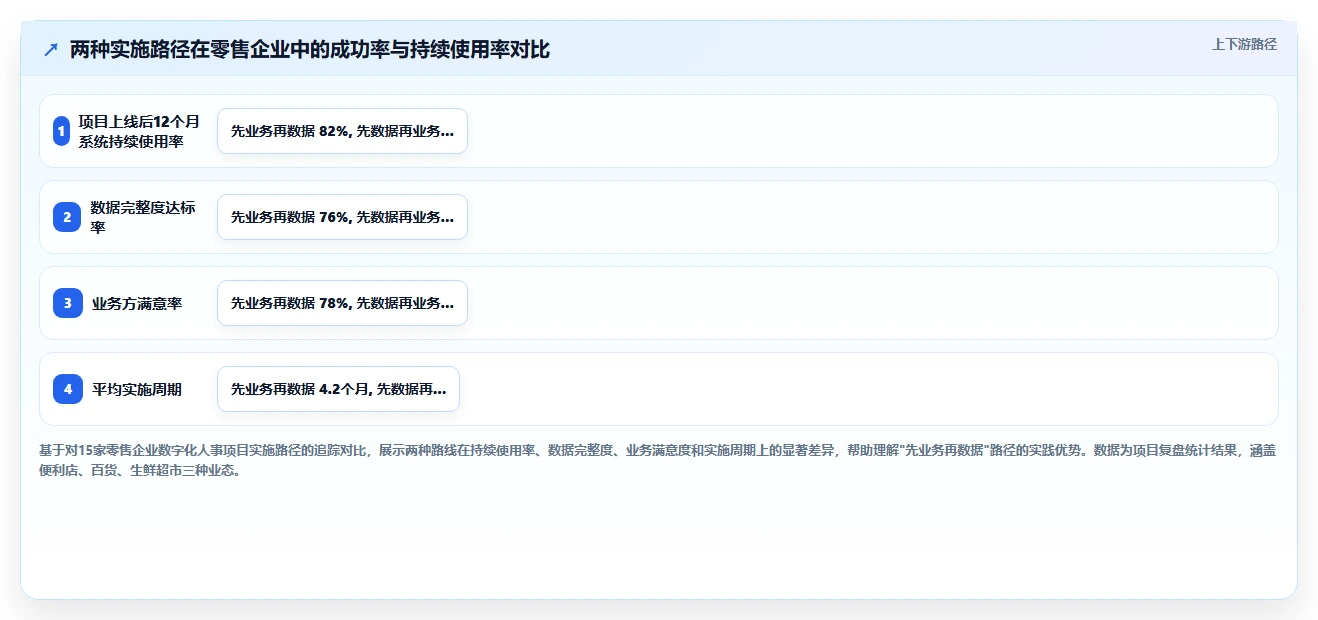Select step badge number 2
Viewport: 1318px width, 620px height.
(x=68, y=217)
